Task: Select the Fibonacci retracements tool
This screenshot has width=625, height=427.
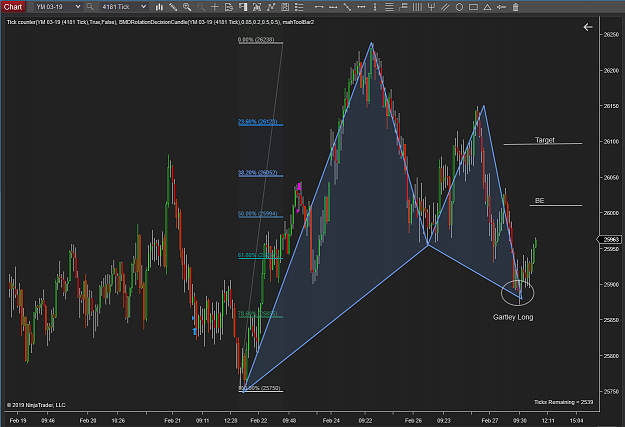Action: 389,7
